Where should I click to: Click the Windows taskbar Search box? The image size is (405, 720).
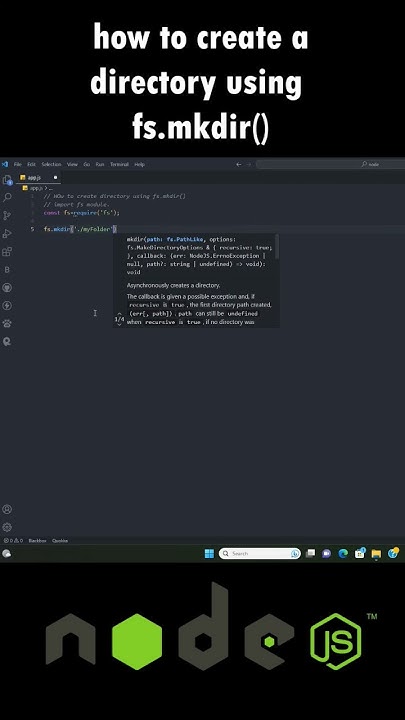tap(259, 553)
